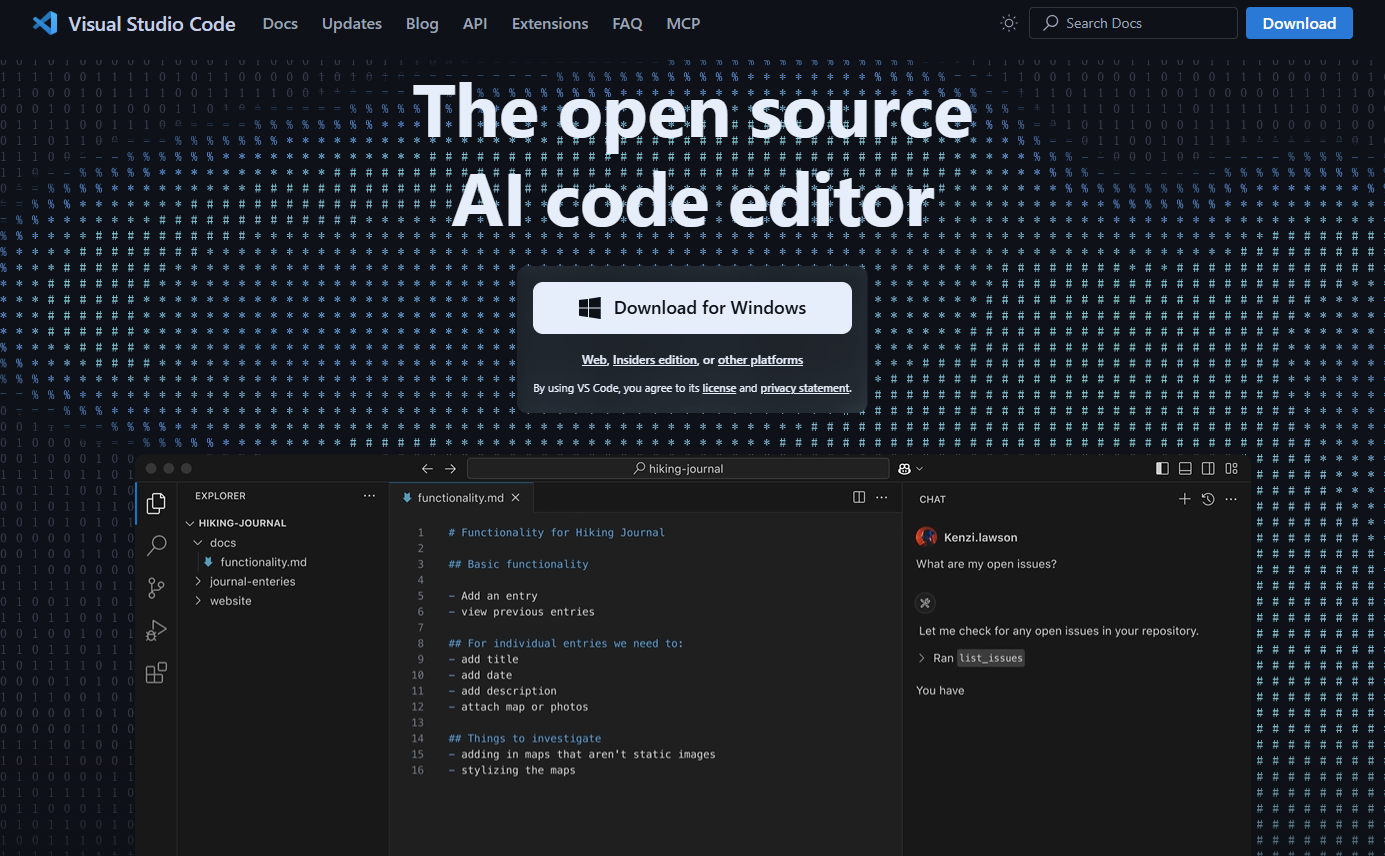
Task: Switch the website color theme with the sun icon
Action: 1008,22
